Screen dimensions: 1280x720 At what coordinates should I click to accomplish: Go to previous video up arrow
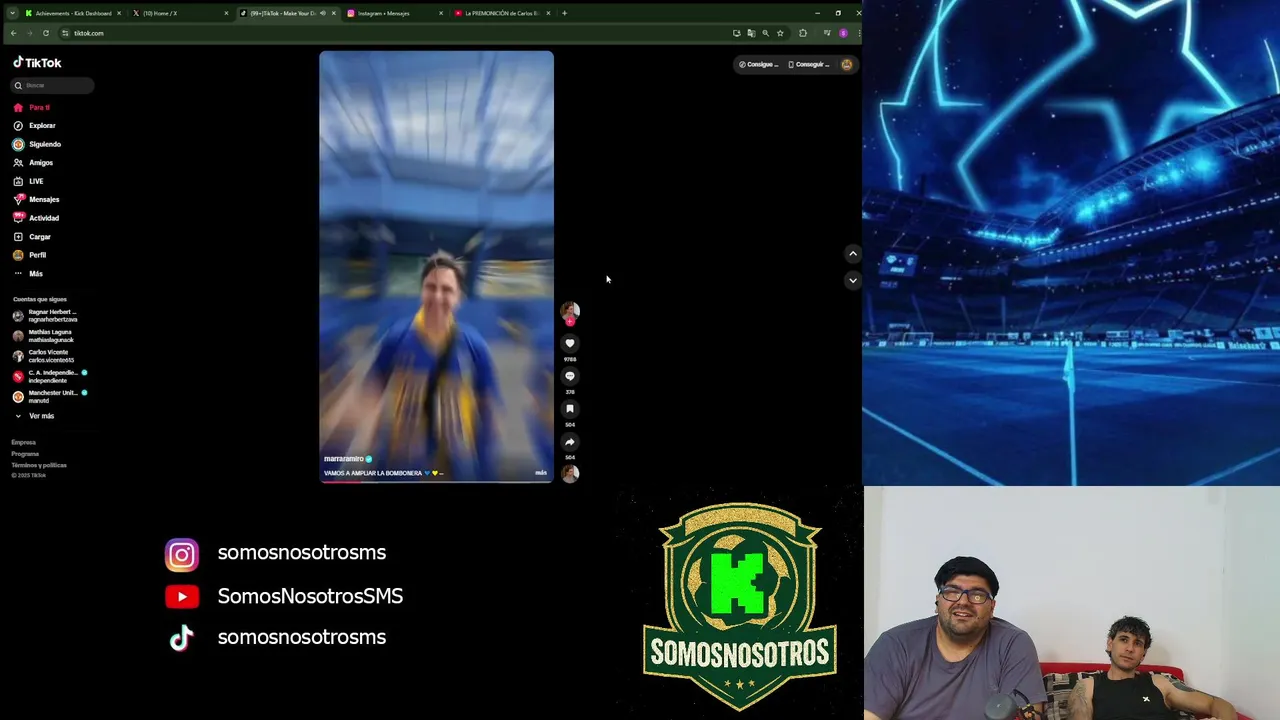coord(853,254)
